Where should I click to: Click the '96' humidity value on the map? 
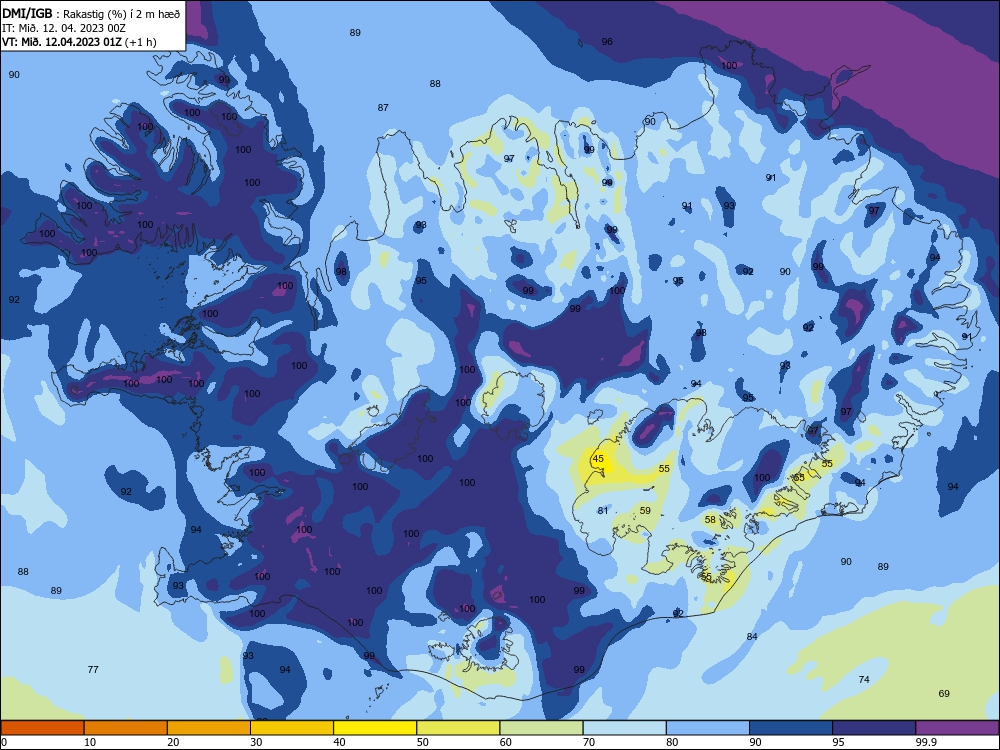[607, 41]
